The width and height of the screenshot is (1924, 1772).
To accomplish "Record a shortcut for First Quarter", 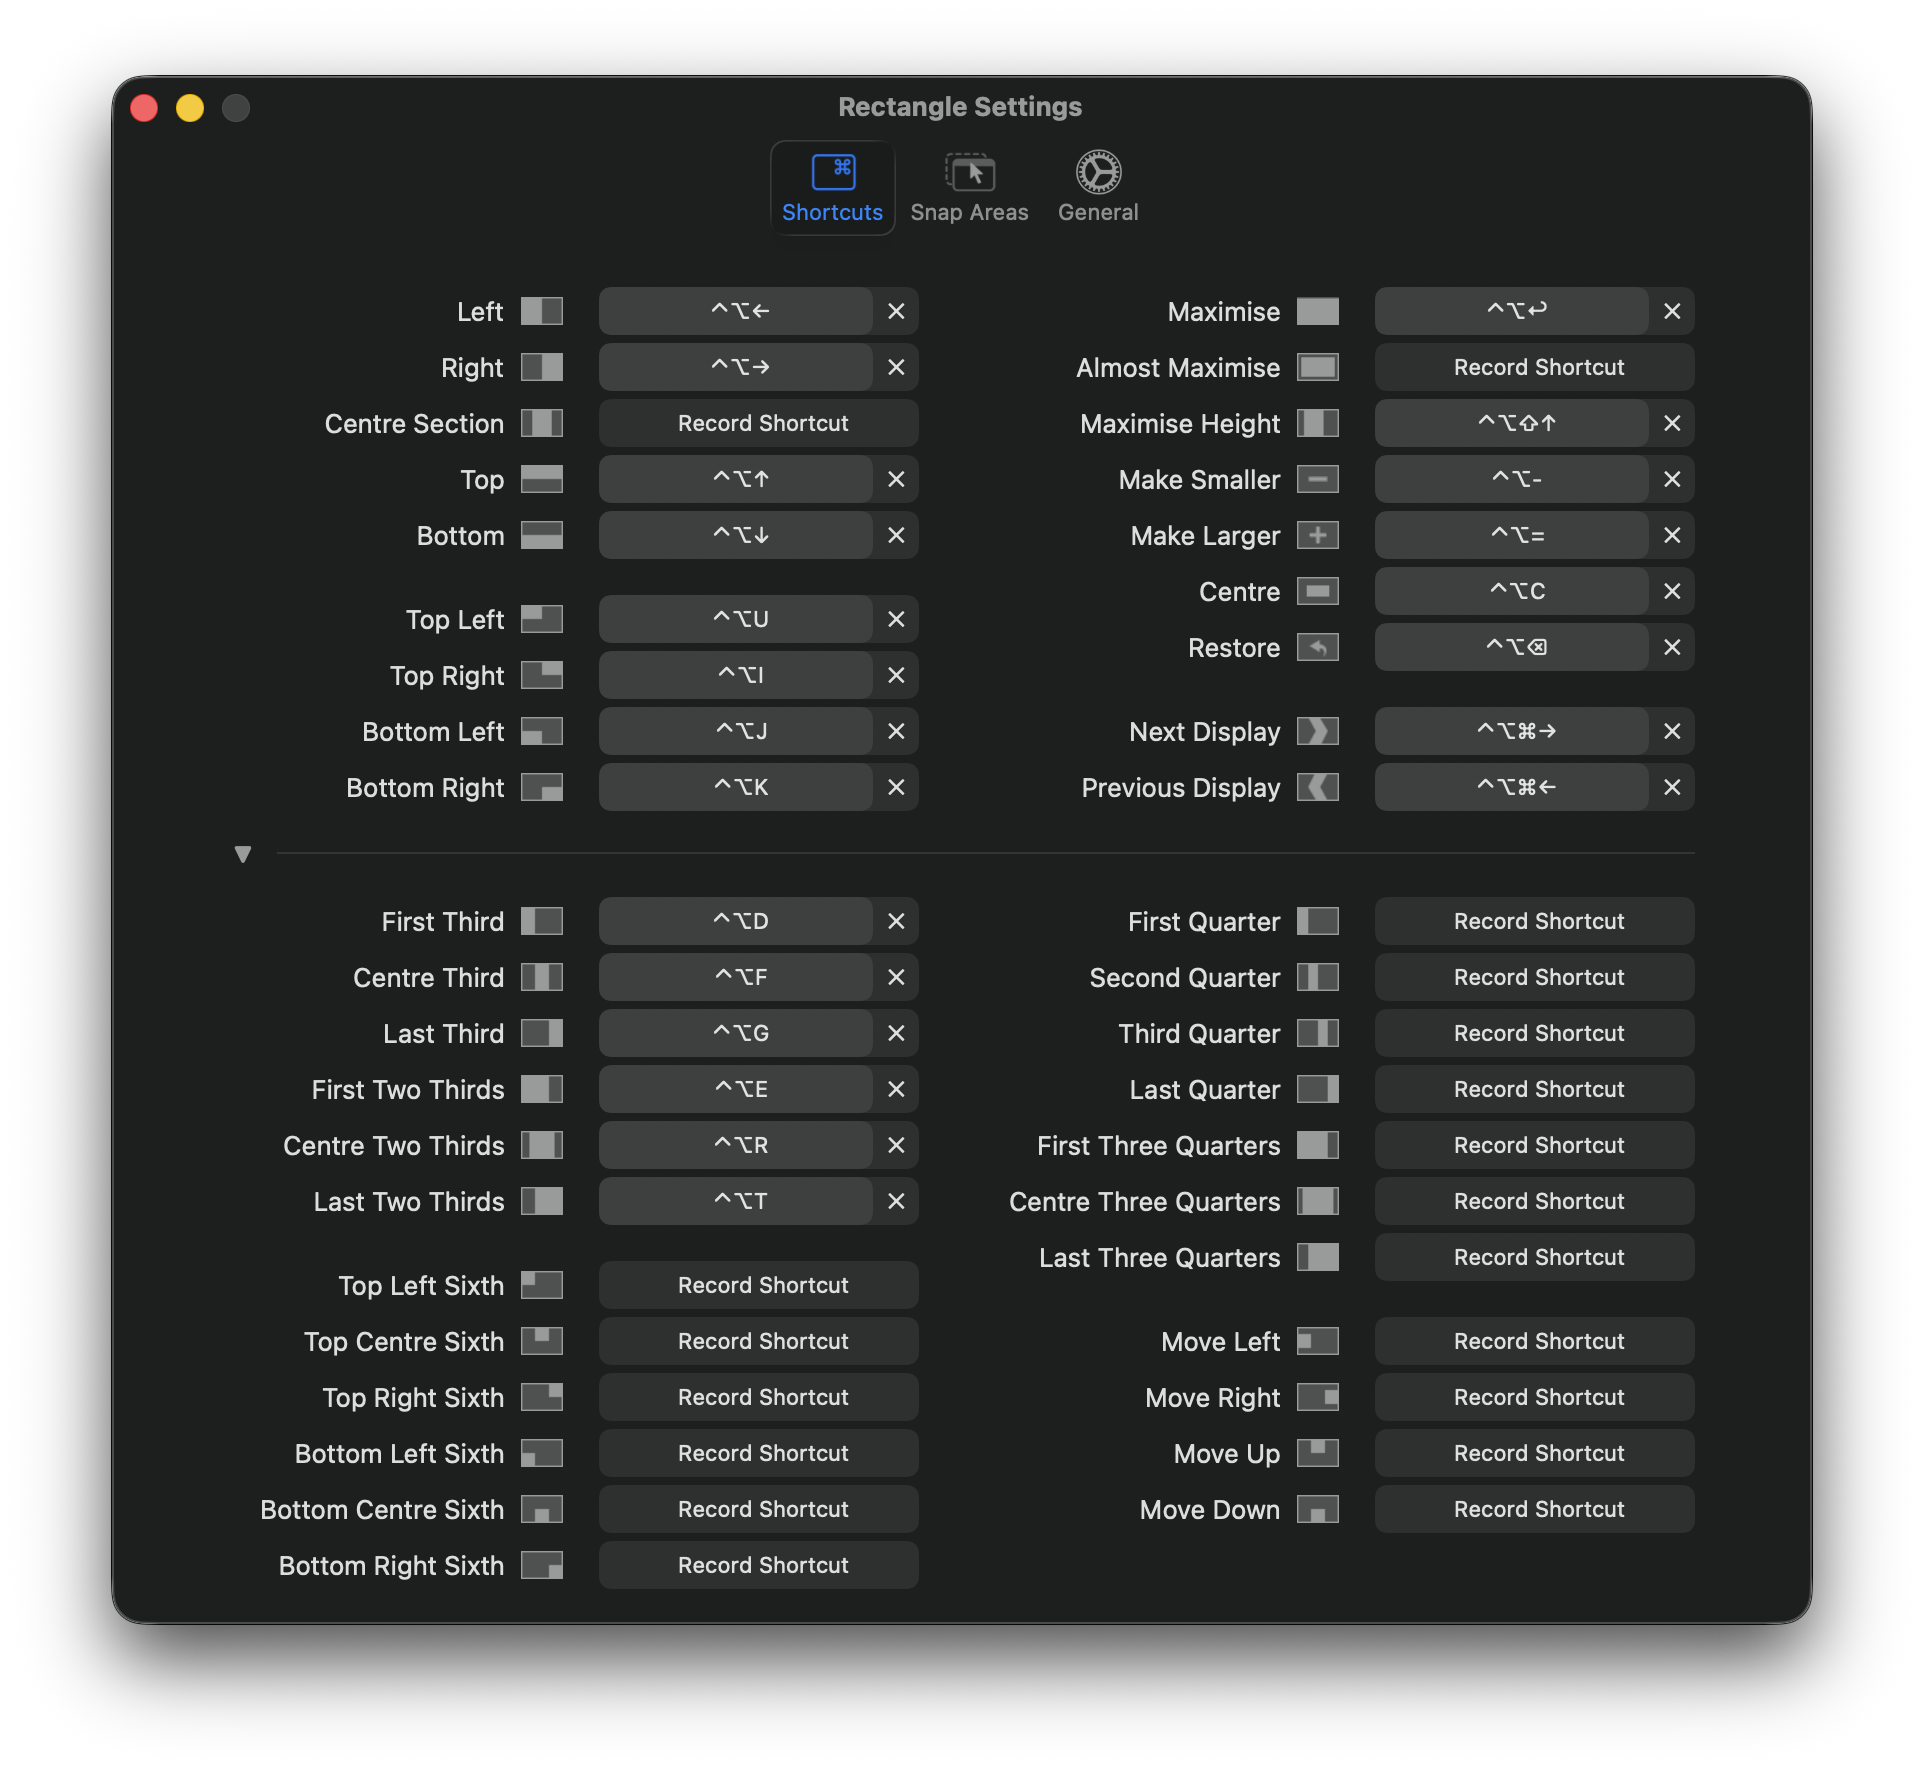I will [1535, 921].
